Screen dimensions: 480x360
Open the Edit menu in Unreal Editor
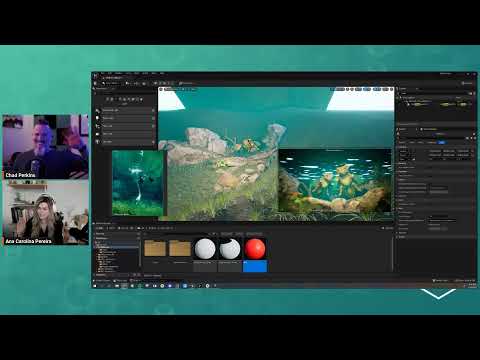point(110,73)
